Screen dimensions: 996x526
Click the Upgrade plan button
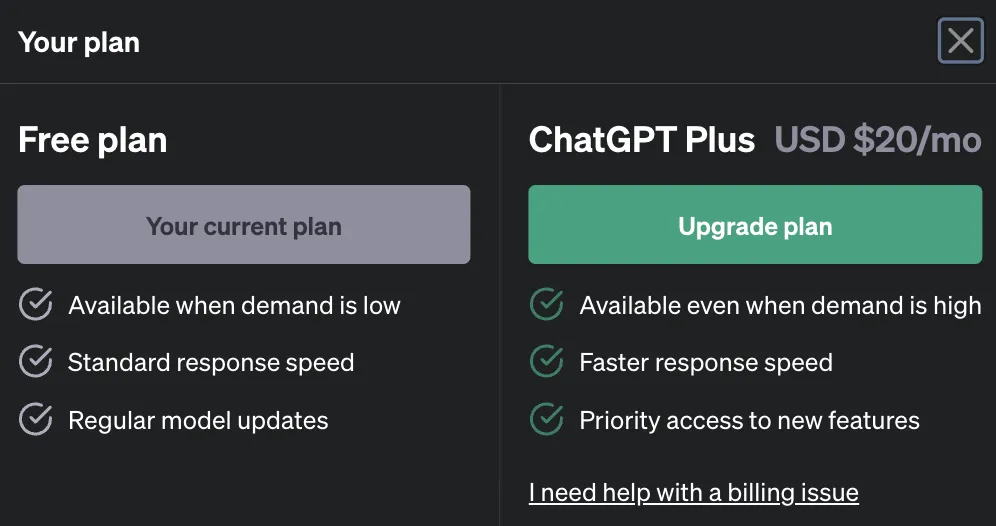click(755, 226)
